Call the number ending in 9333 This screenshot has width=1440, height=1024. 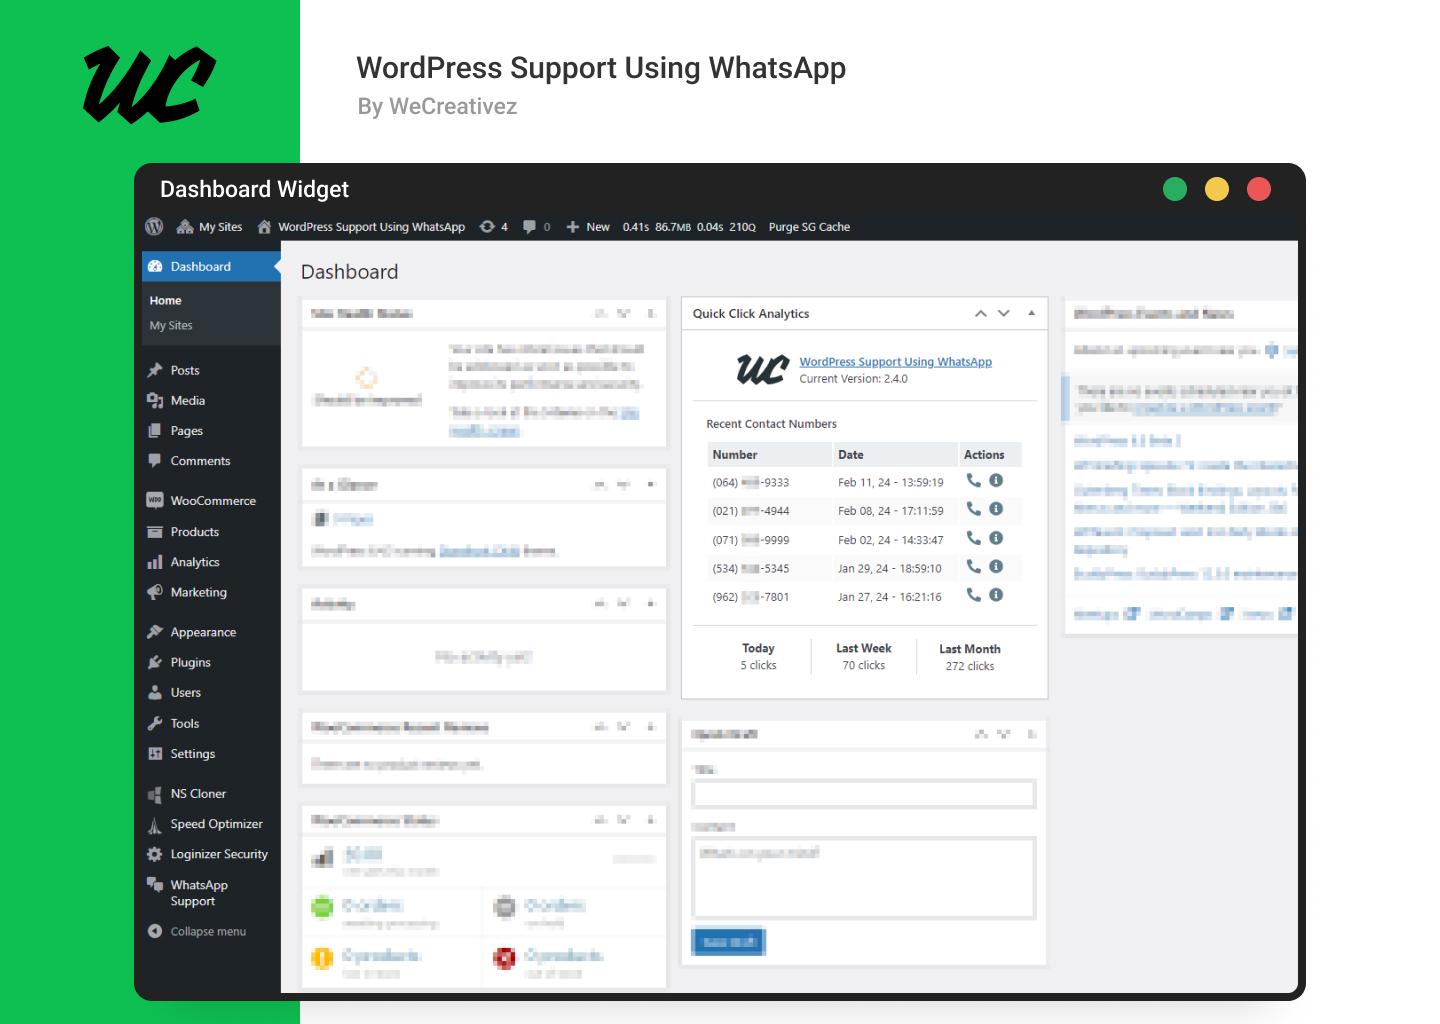coord(973,481)
